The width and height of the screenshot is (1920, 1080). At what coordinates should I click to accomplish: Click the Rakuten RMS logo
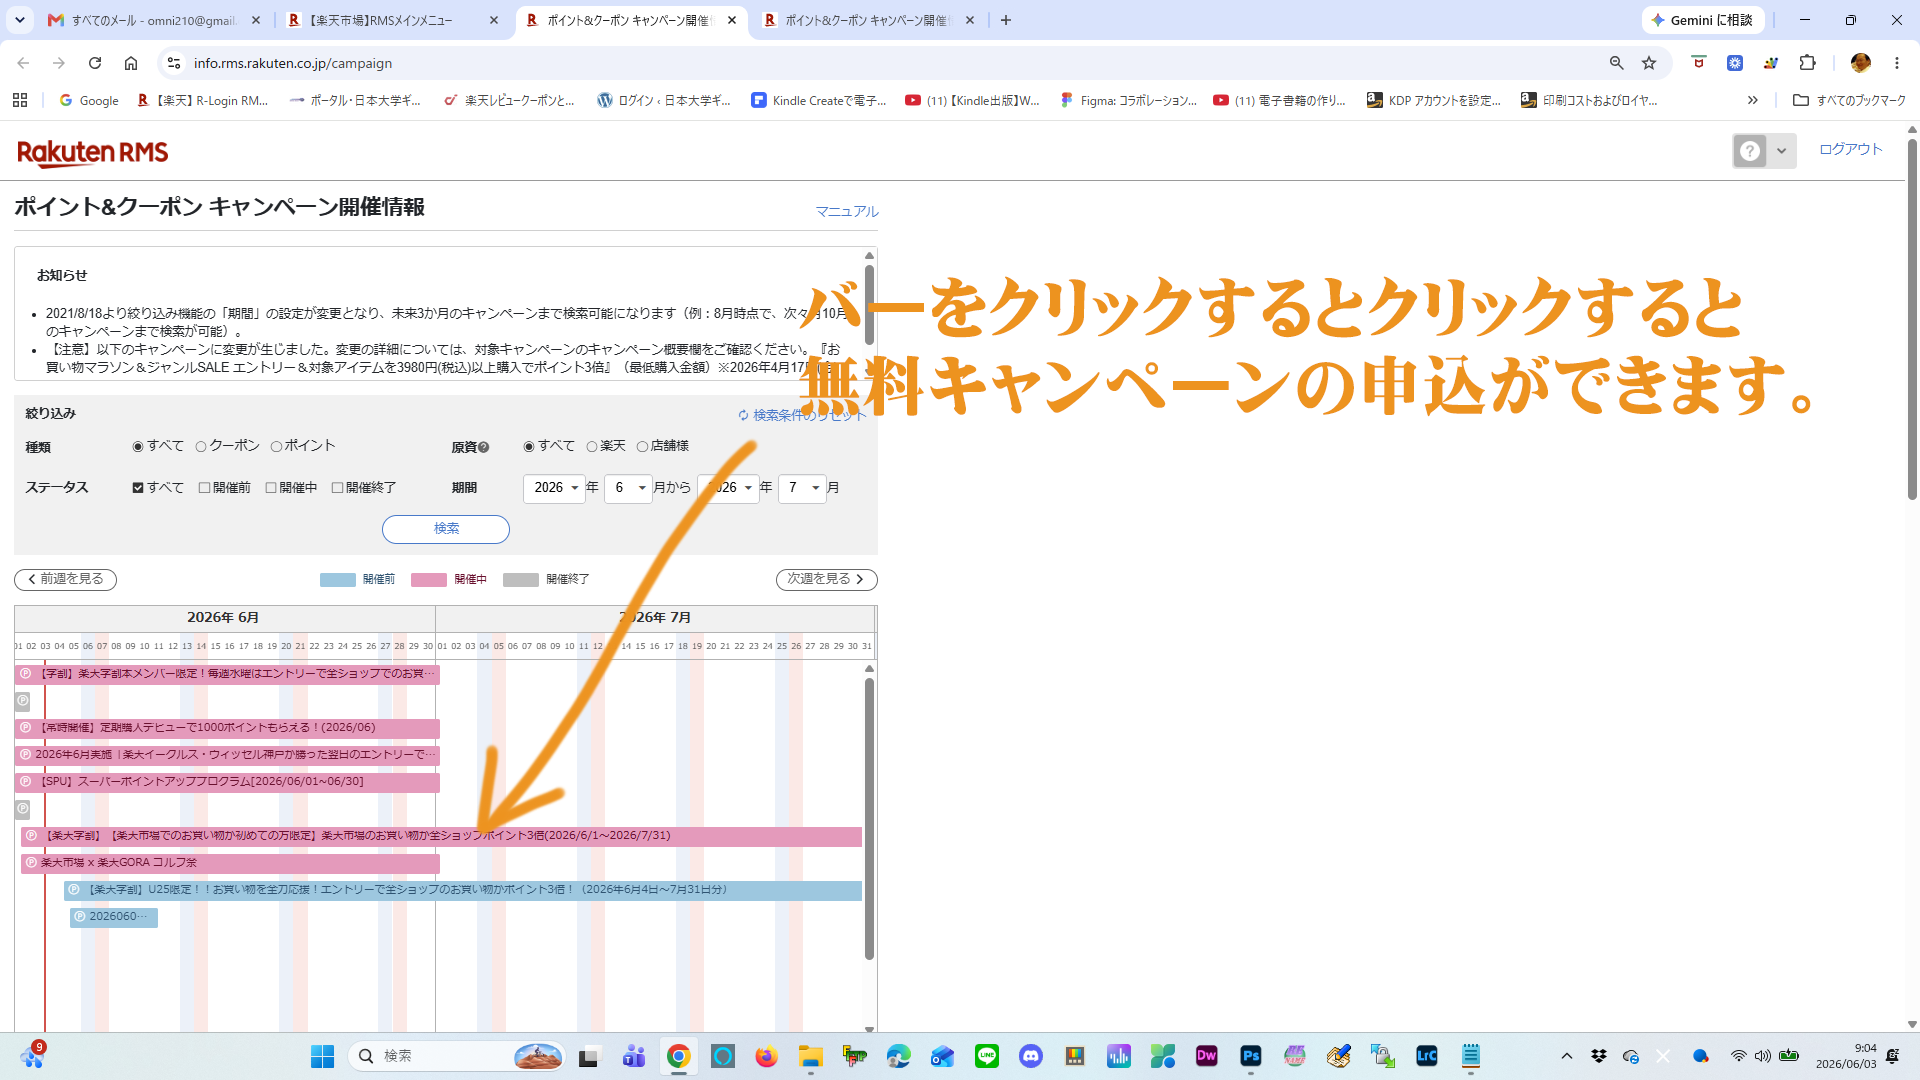click(93, 152)
